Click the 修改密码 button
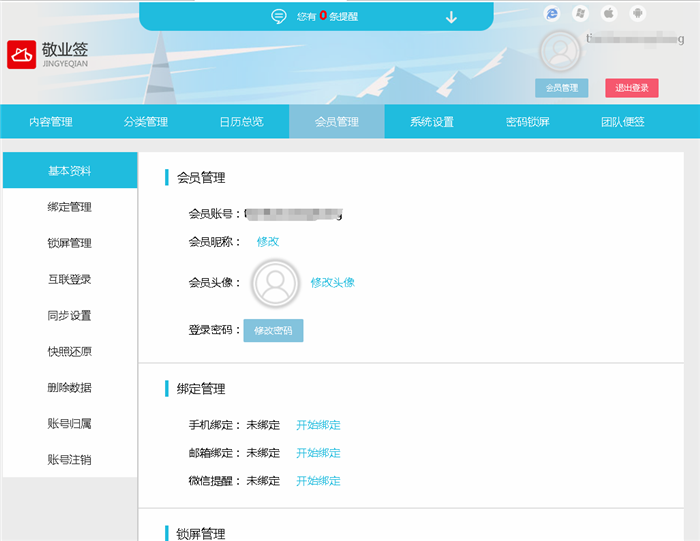 273,330
